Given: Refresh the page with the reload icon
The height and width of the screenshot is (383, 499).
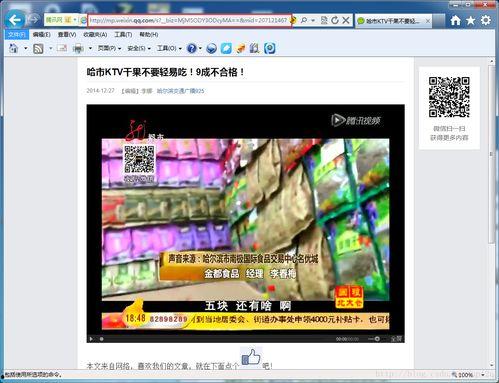Looking at the screenshot, I should tap(335, 20).
